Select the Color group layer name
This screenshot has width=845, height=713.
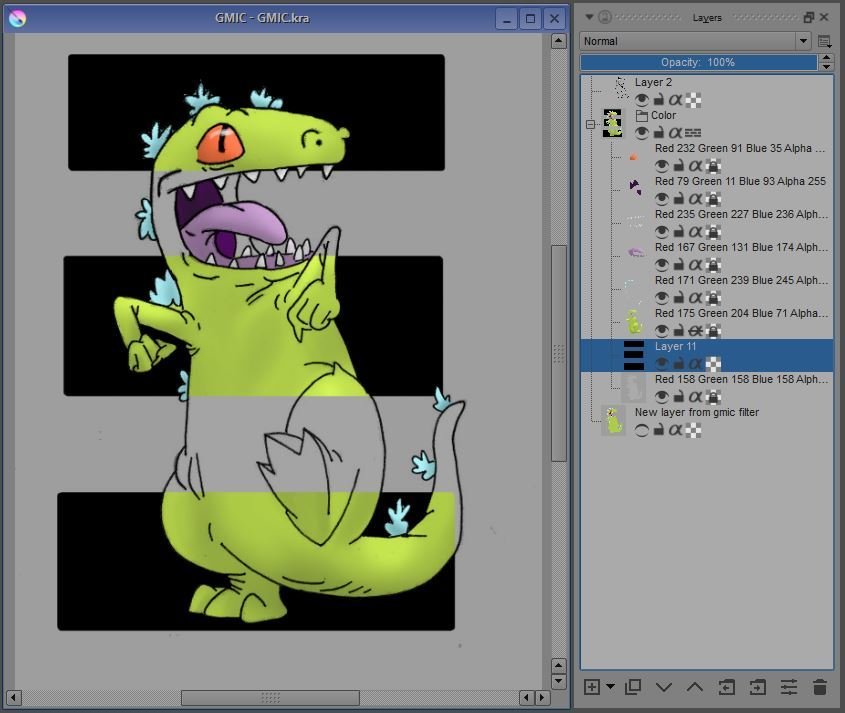pyautogui.click(x=663, y=115)
